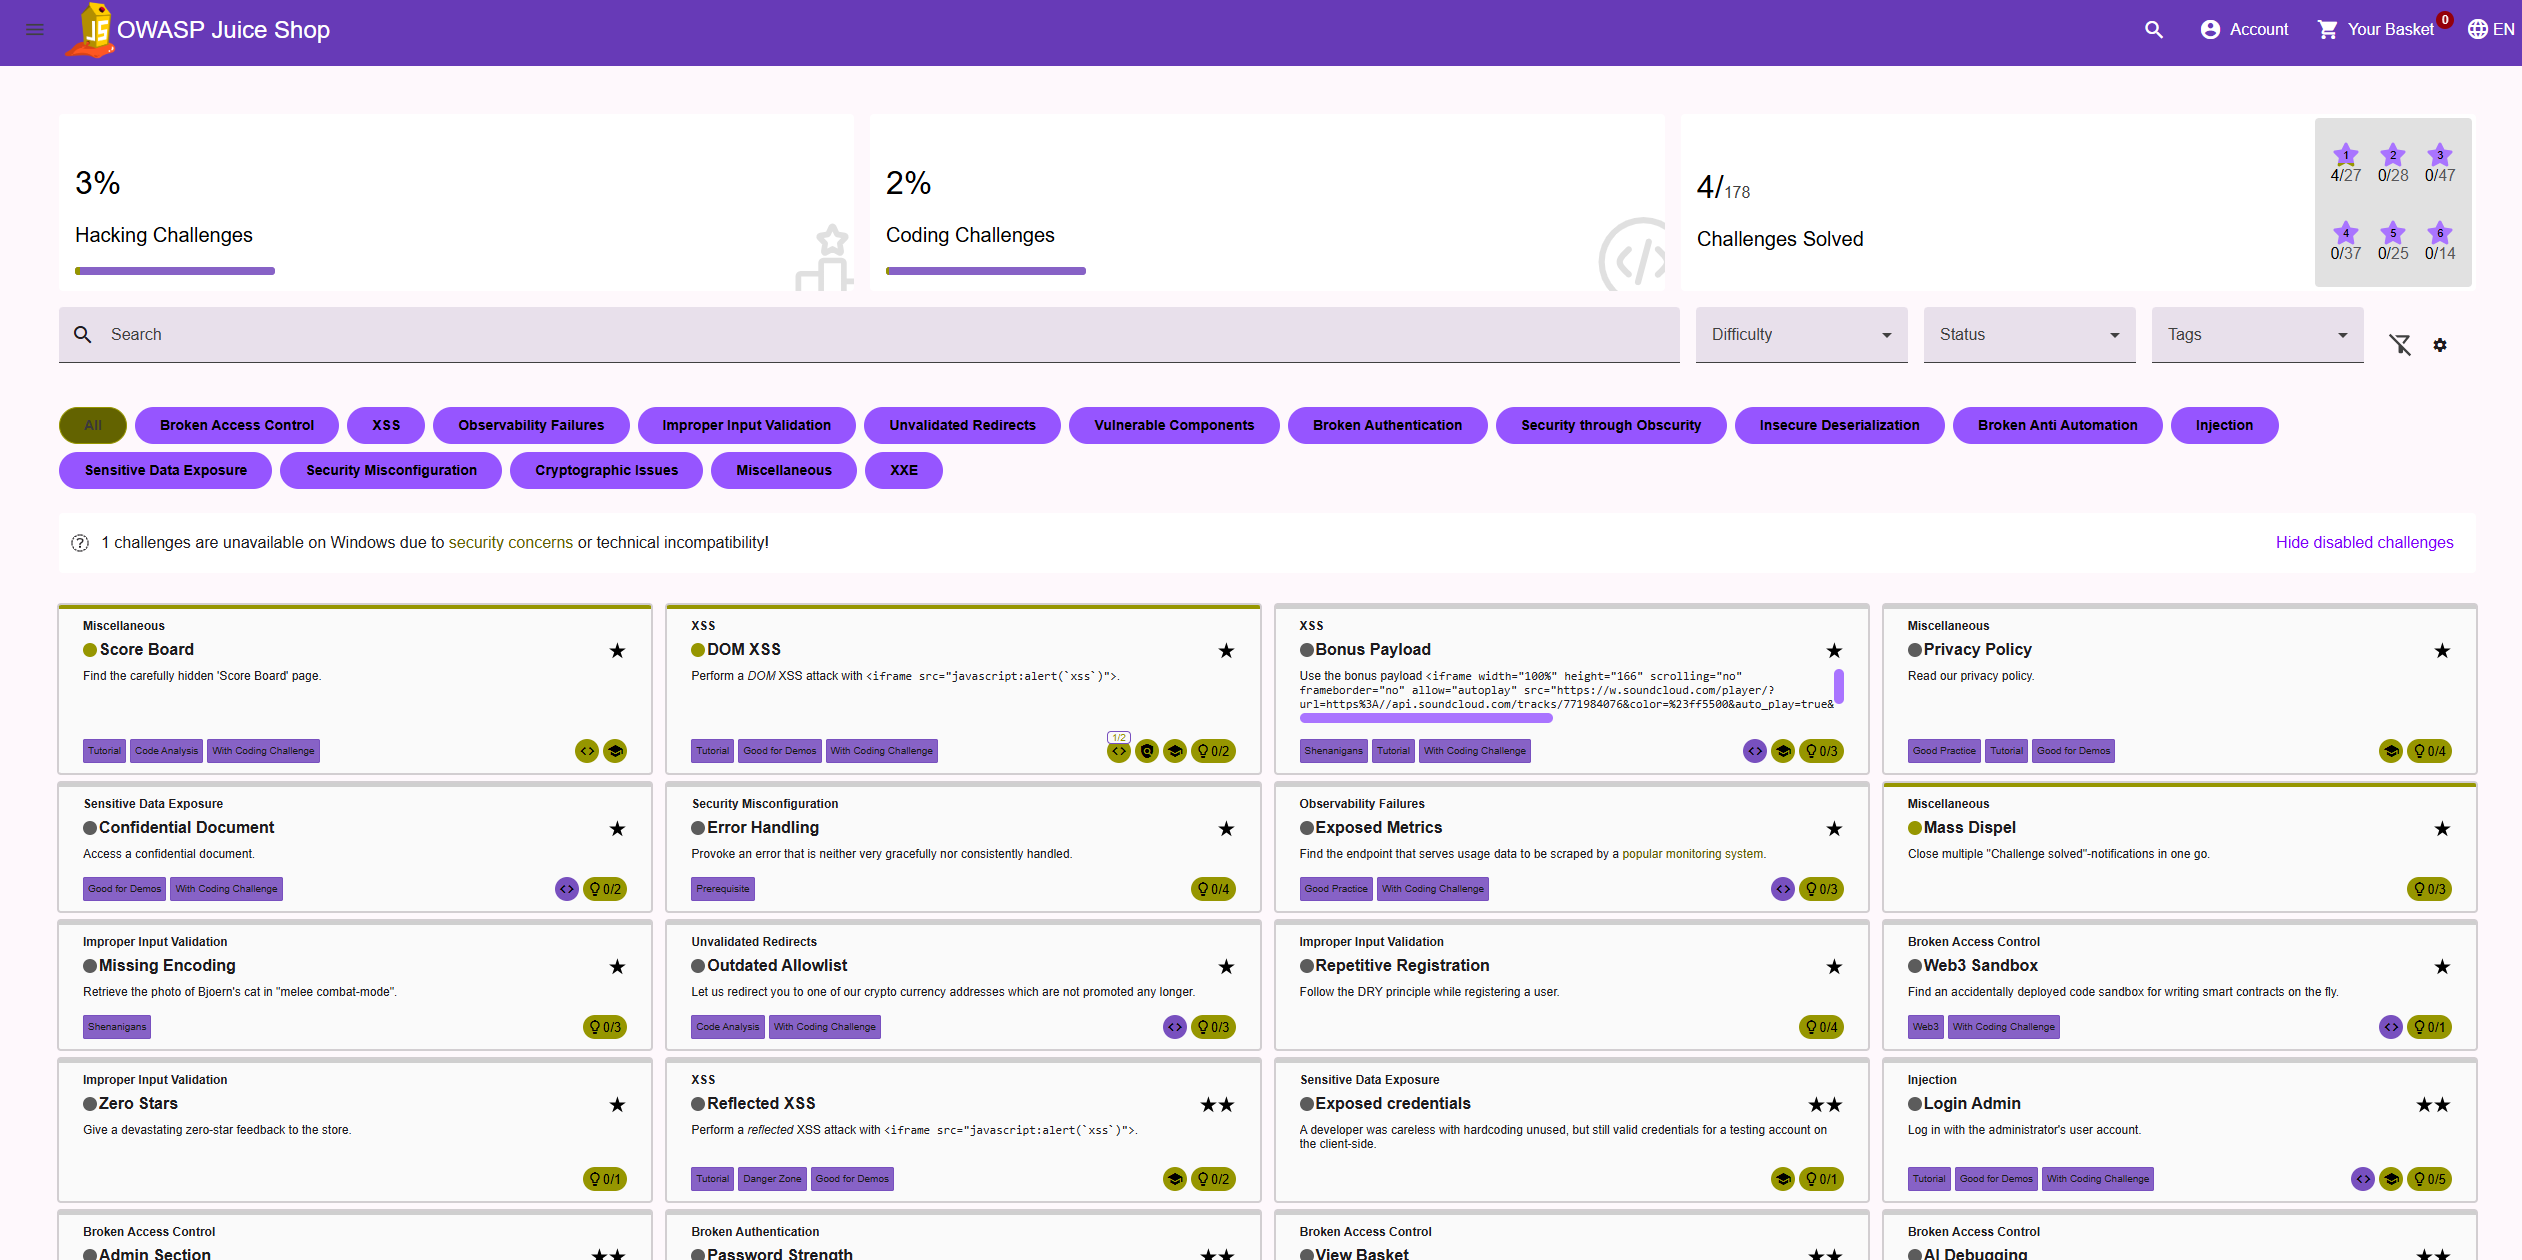Open coding challenge icon on Score Board card

click(x=587, y=751)
